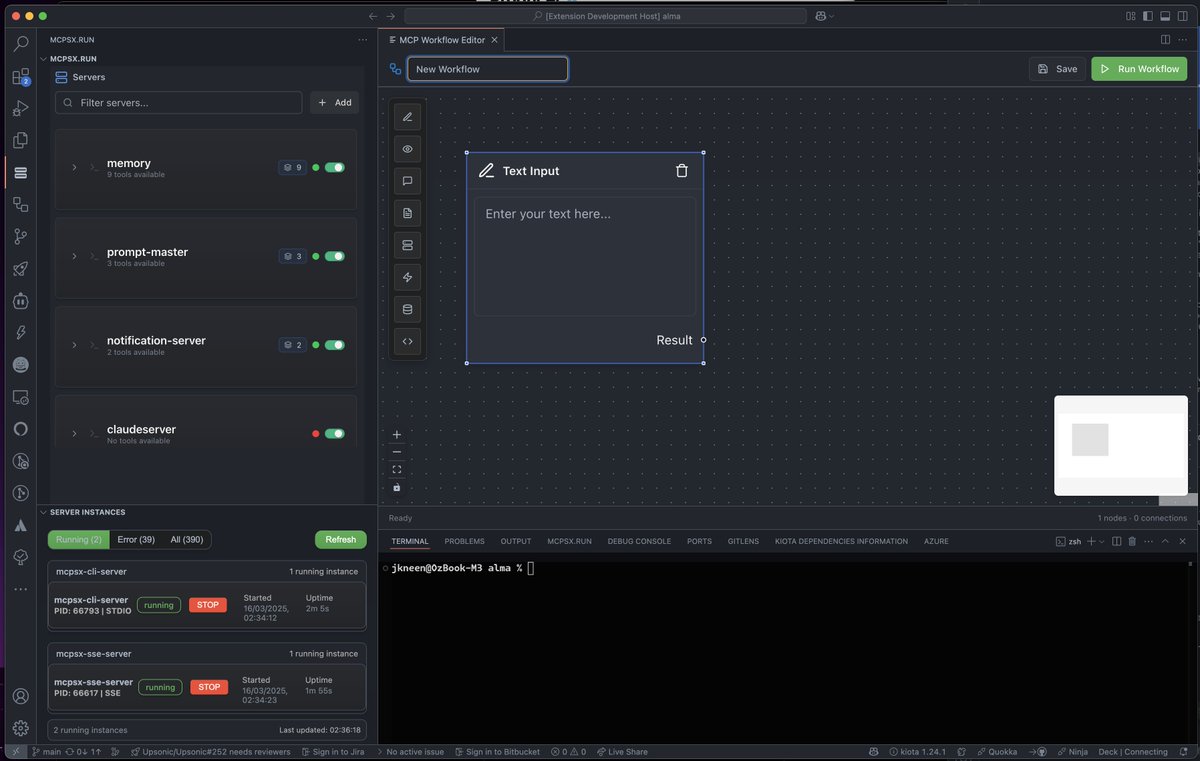Open the Search view in activity bar
Screen dimensions: 1200x761
pos(21,44)
